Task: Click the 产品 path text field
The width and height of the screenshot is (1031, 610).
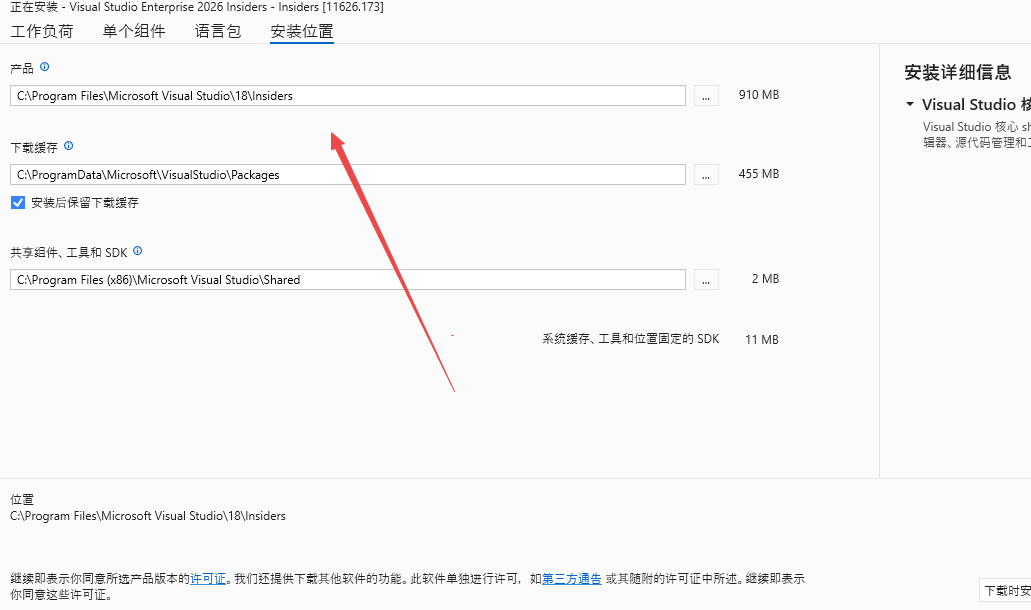Action: 348,96
